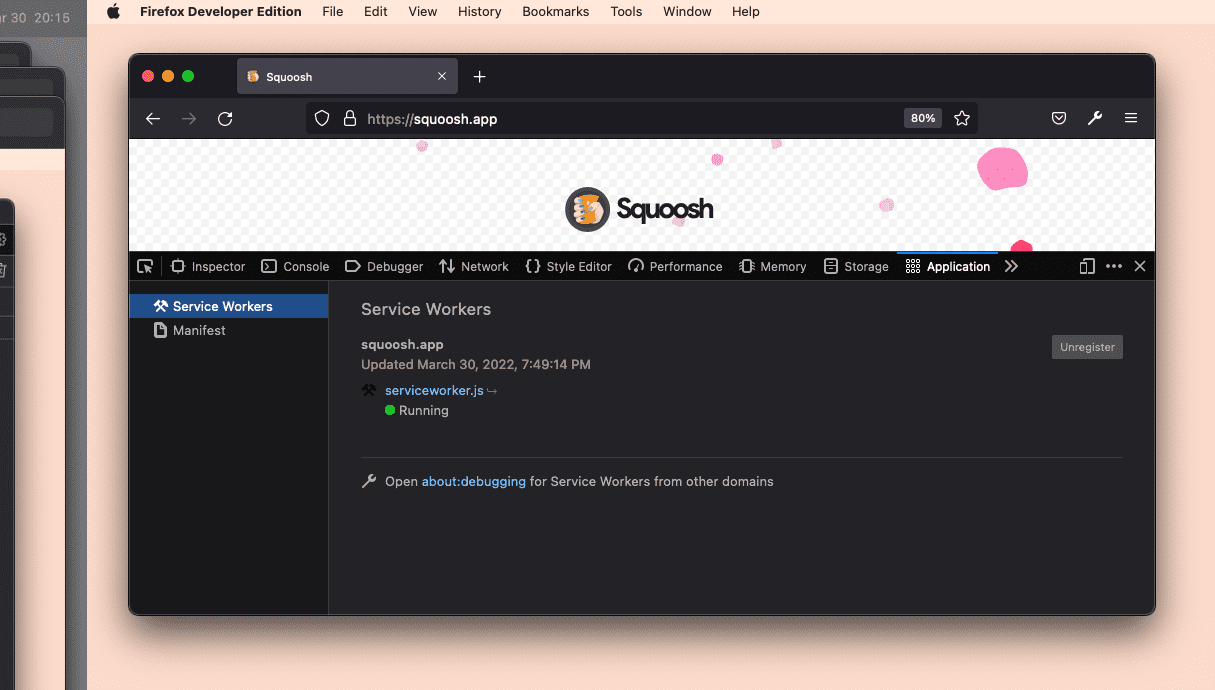
Task: Click the padlock security icon
Action: coord(349,118)
